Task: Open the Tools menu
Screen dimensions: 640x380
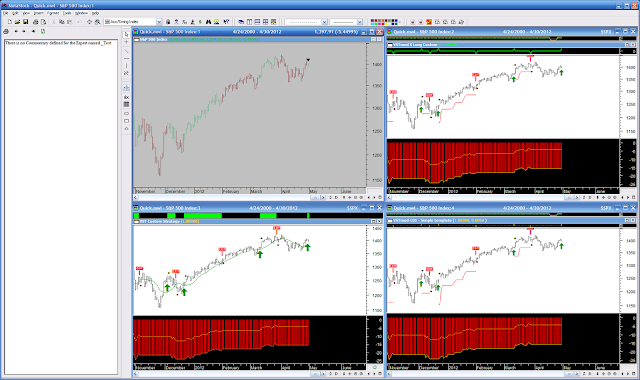Action: 67,13
